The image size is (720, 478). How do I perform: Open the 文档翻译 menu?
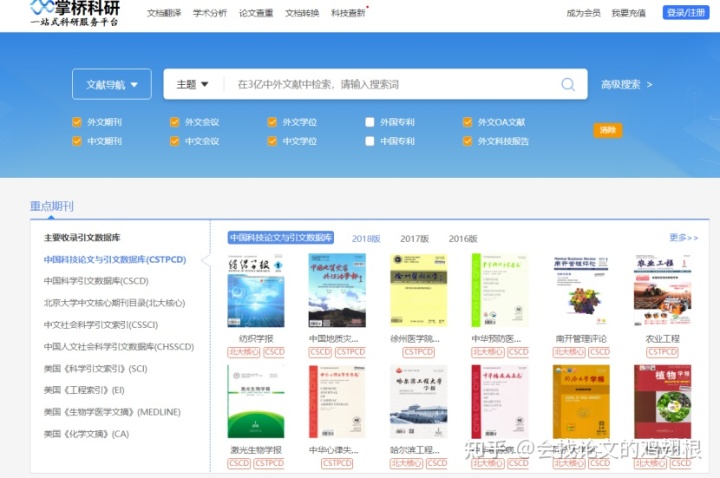[x=164, y=13]
